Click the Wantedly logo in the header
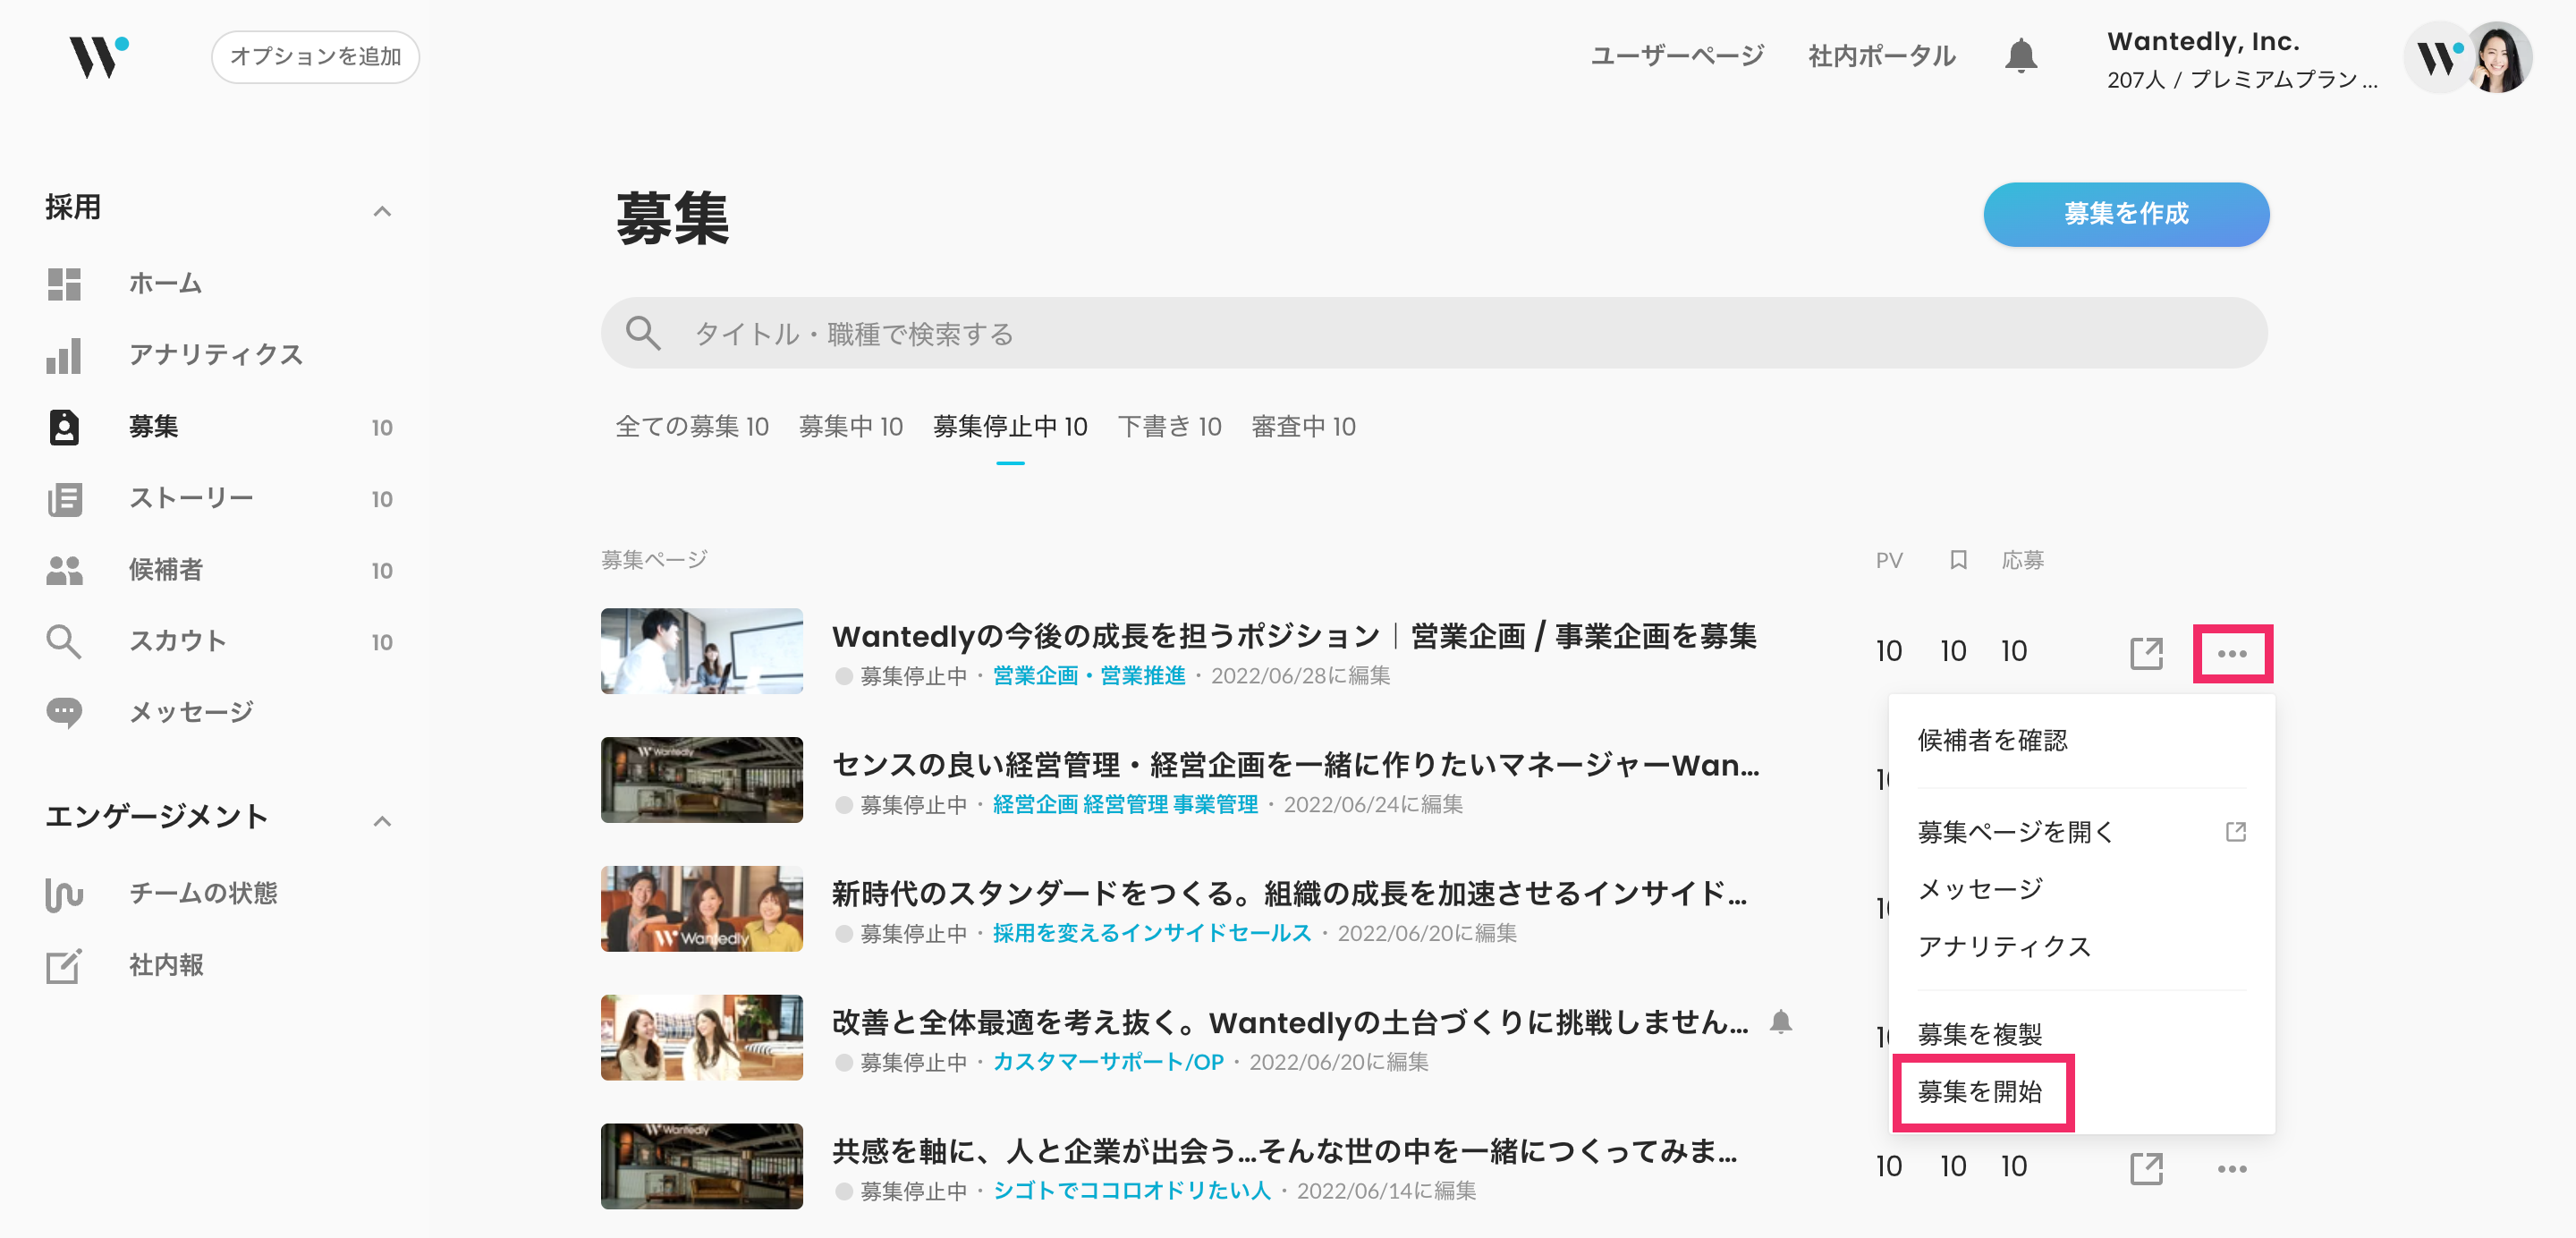 (x=98, y=57)
